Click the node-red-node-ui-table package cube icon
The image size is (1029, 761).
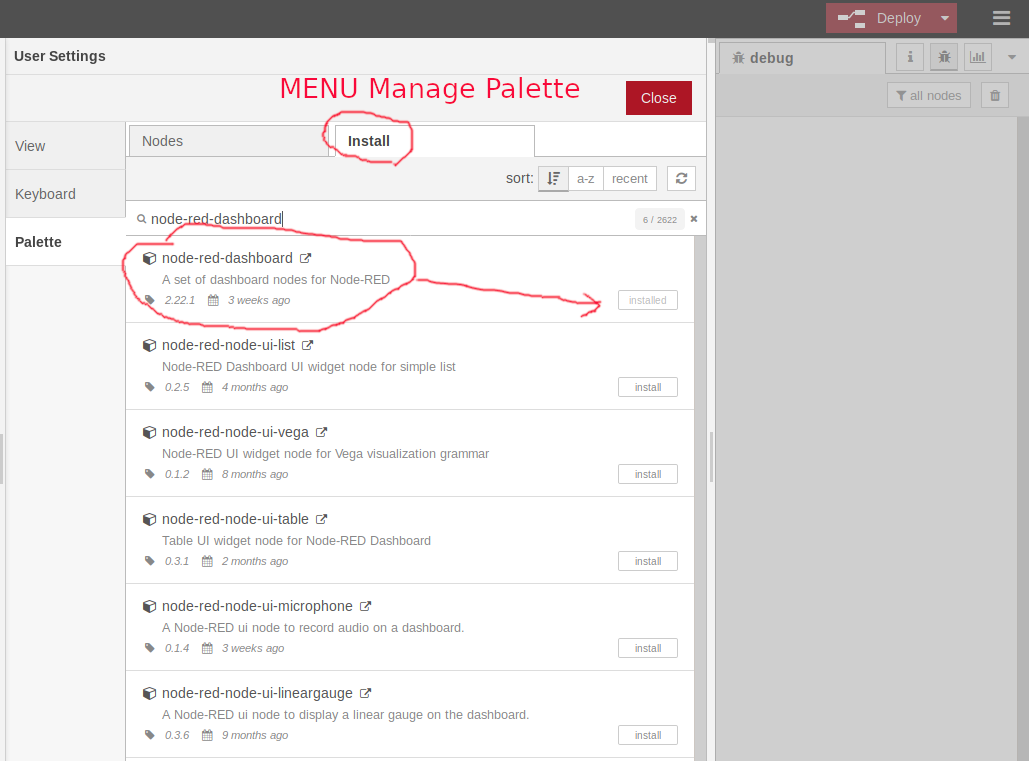(150, 520)
